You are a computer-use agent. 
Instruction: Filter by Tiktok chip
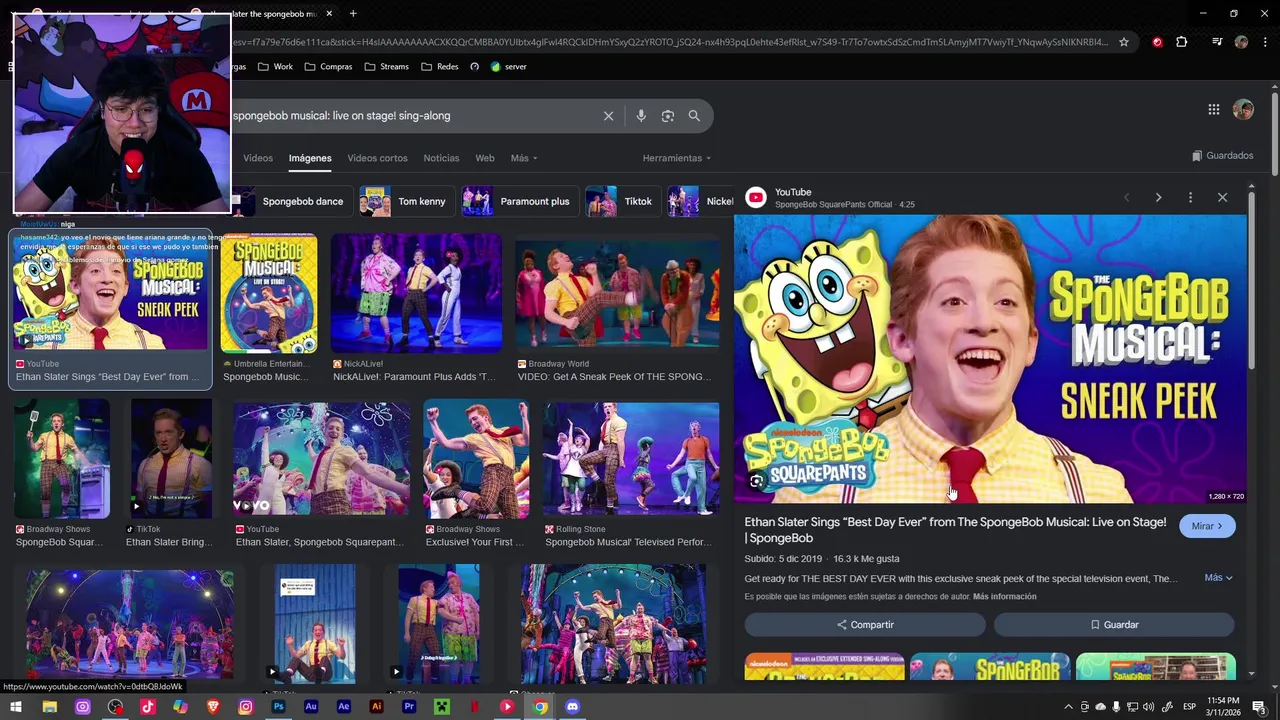[x=621, y=202]
